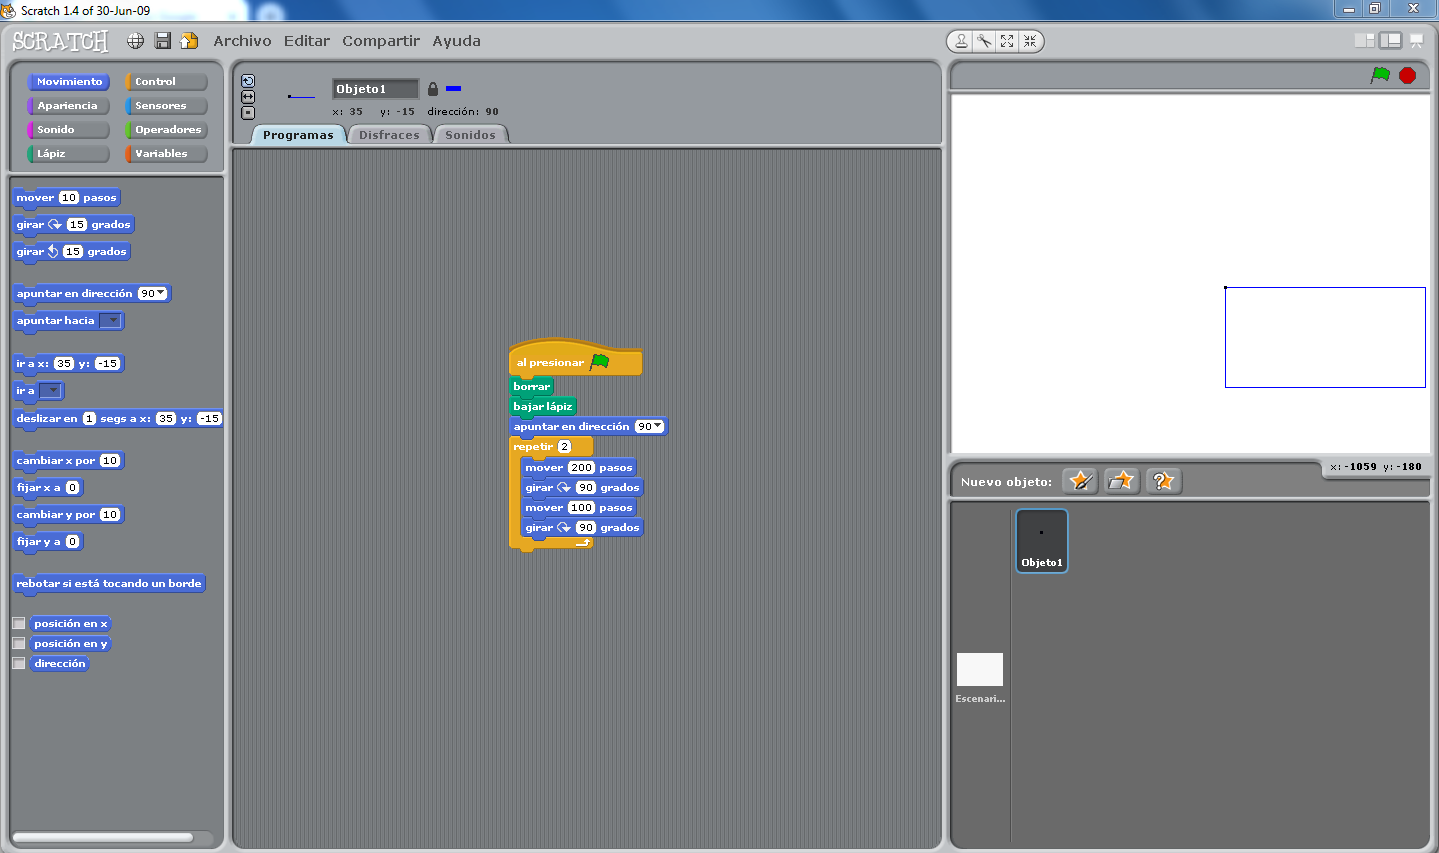Open the Compartir menu

380,41
